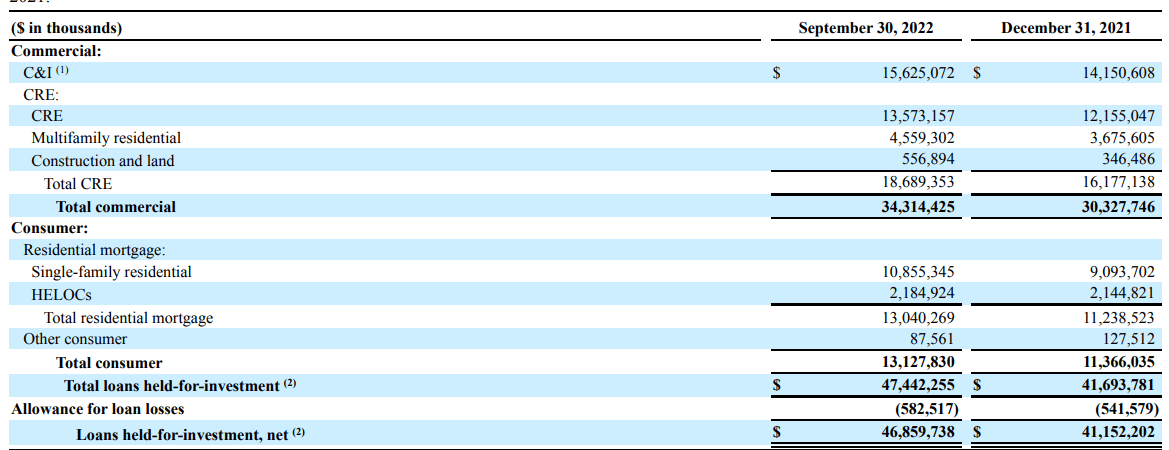Click the 'Construction and land' row label

pyautogui.click(x=103, y=160)
